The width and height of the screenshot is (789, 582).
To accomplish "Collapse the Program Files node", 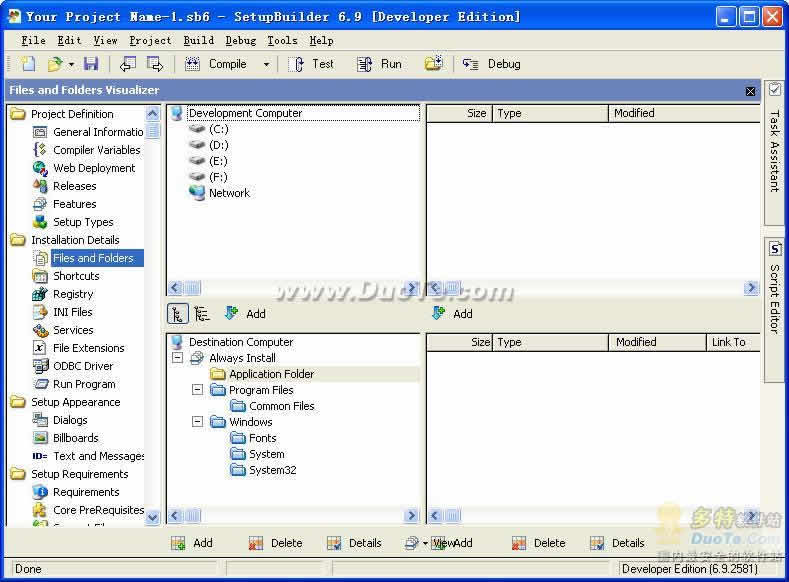I will (197, 390).
